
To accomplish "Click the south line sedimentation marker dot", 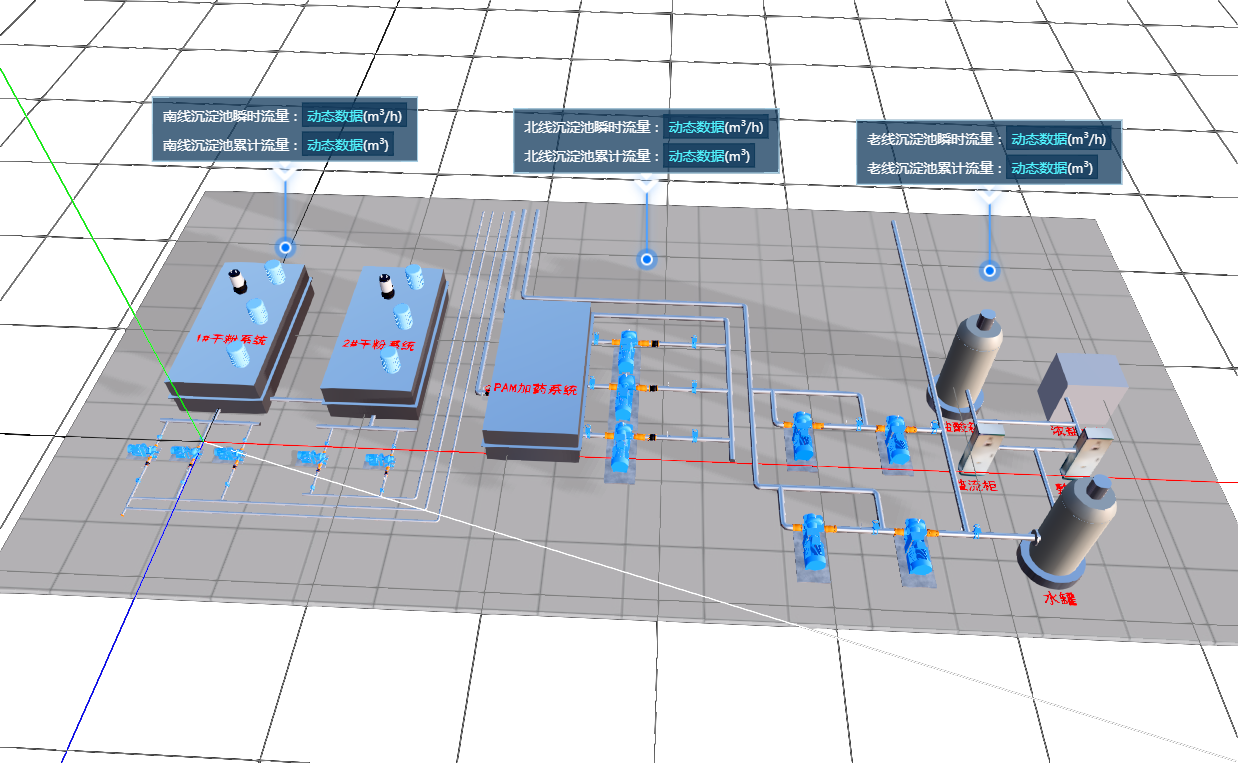I will (285, 246).
